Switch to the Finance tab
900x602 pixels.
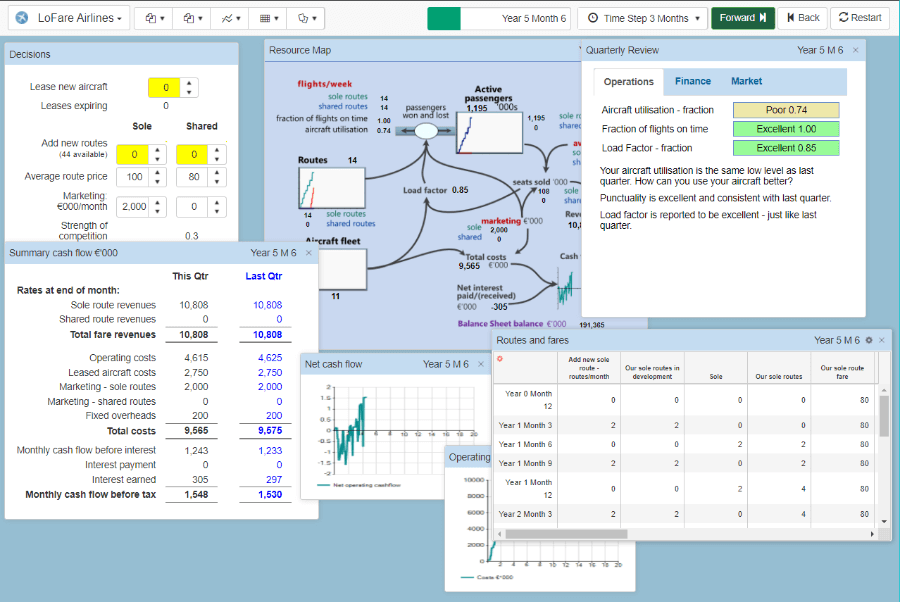[x=692, y=82]
